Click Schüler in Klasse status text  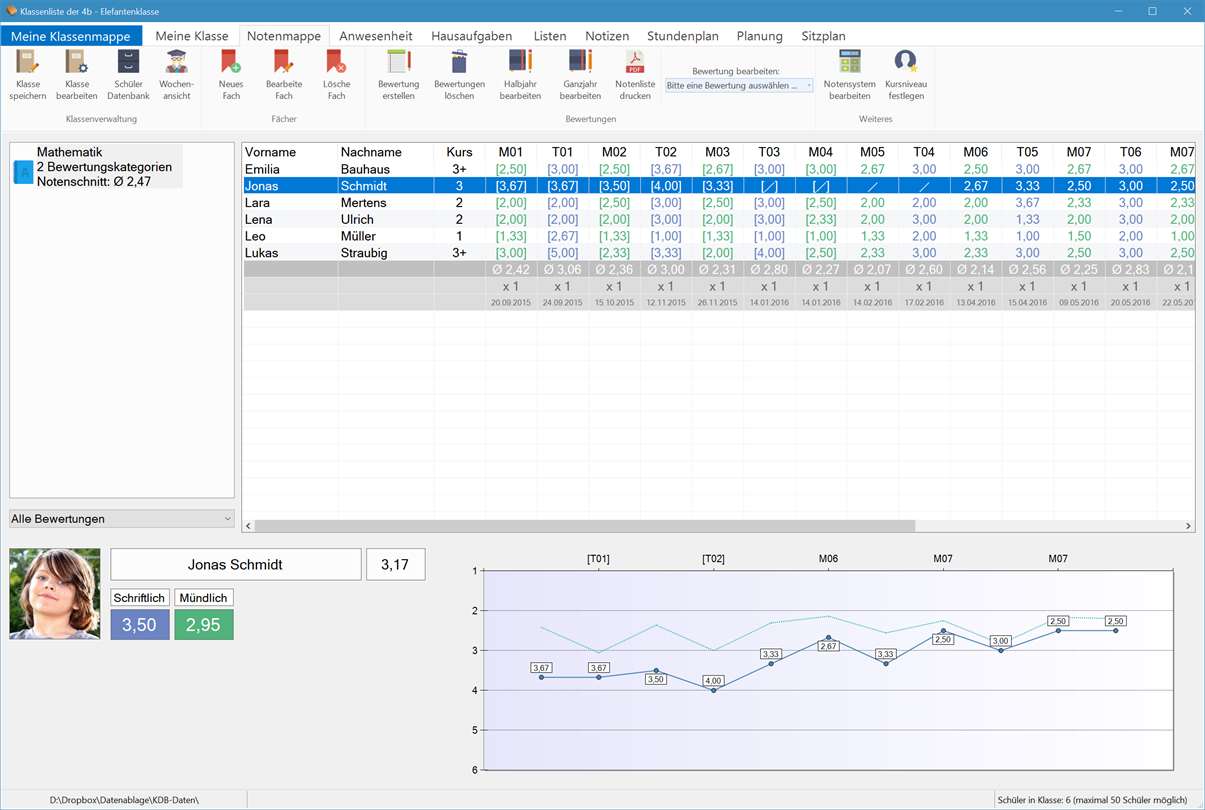pyautogui.click(x=1092, y=799)
